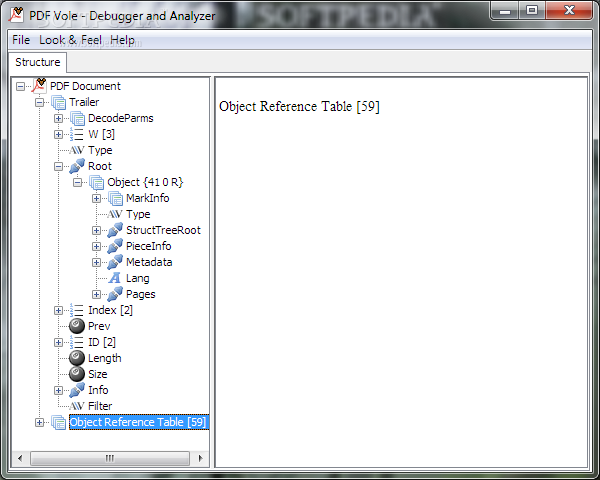Select the Metadata label in tree
Viewport: 600px width, 480px height.
coord(149,262)
